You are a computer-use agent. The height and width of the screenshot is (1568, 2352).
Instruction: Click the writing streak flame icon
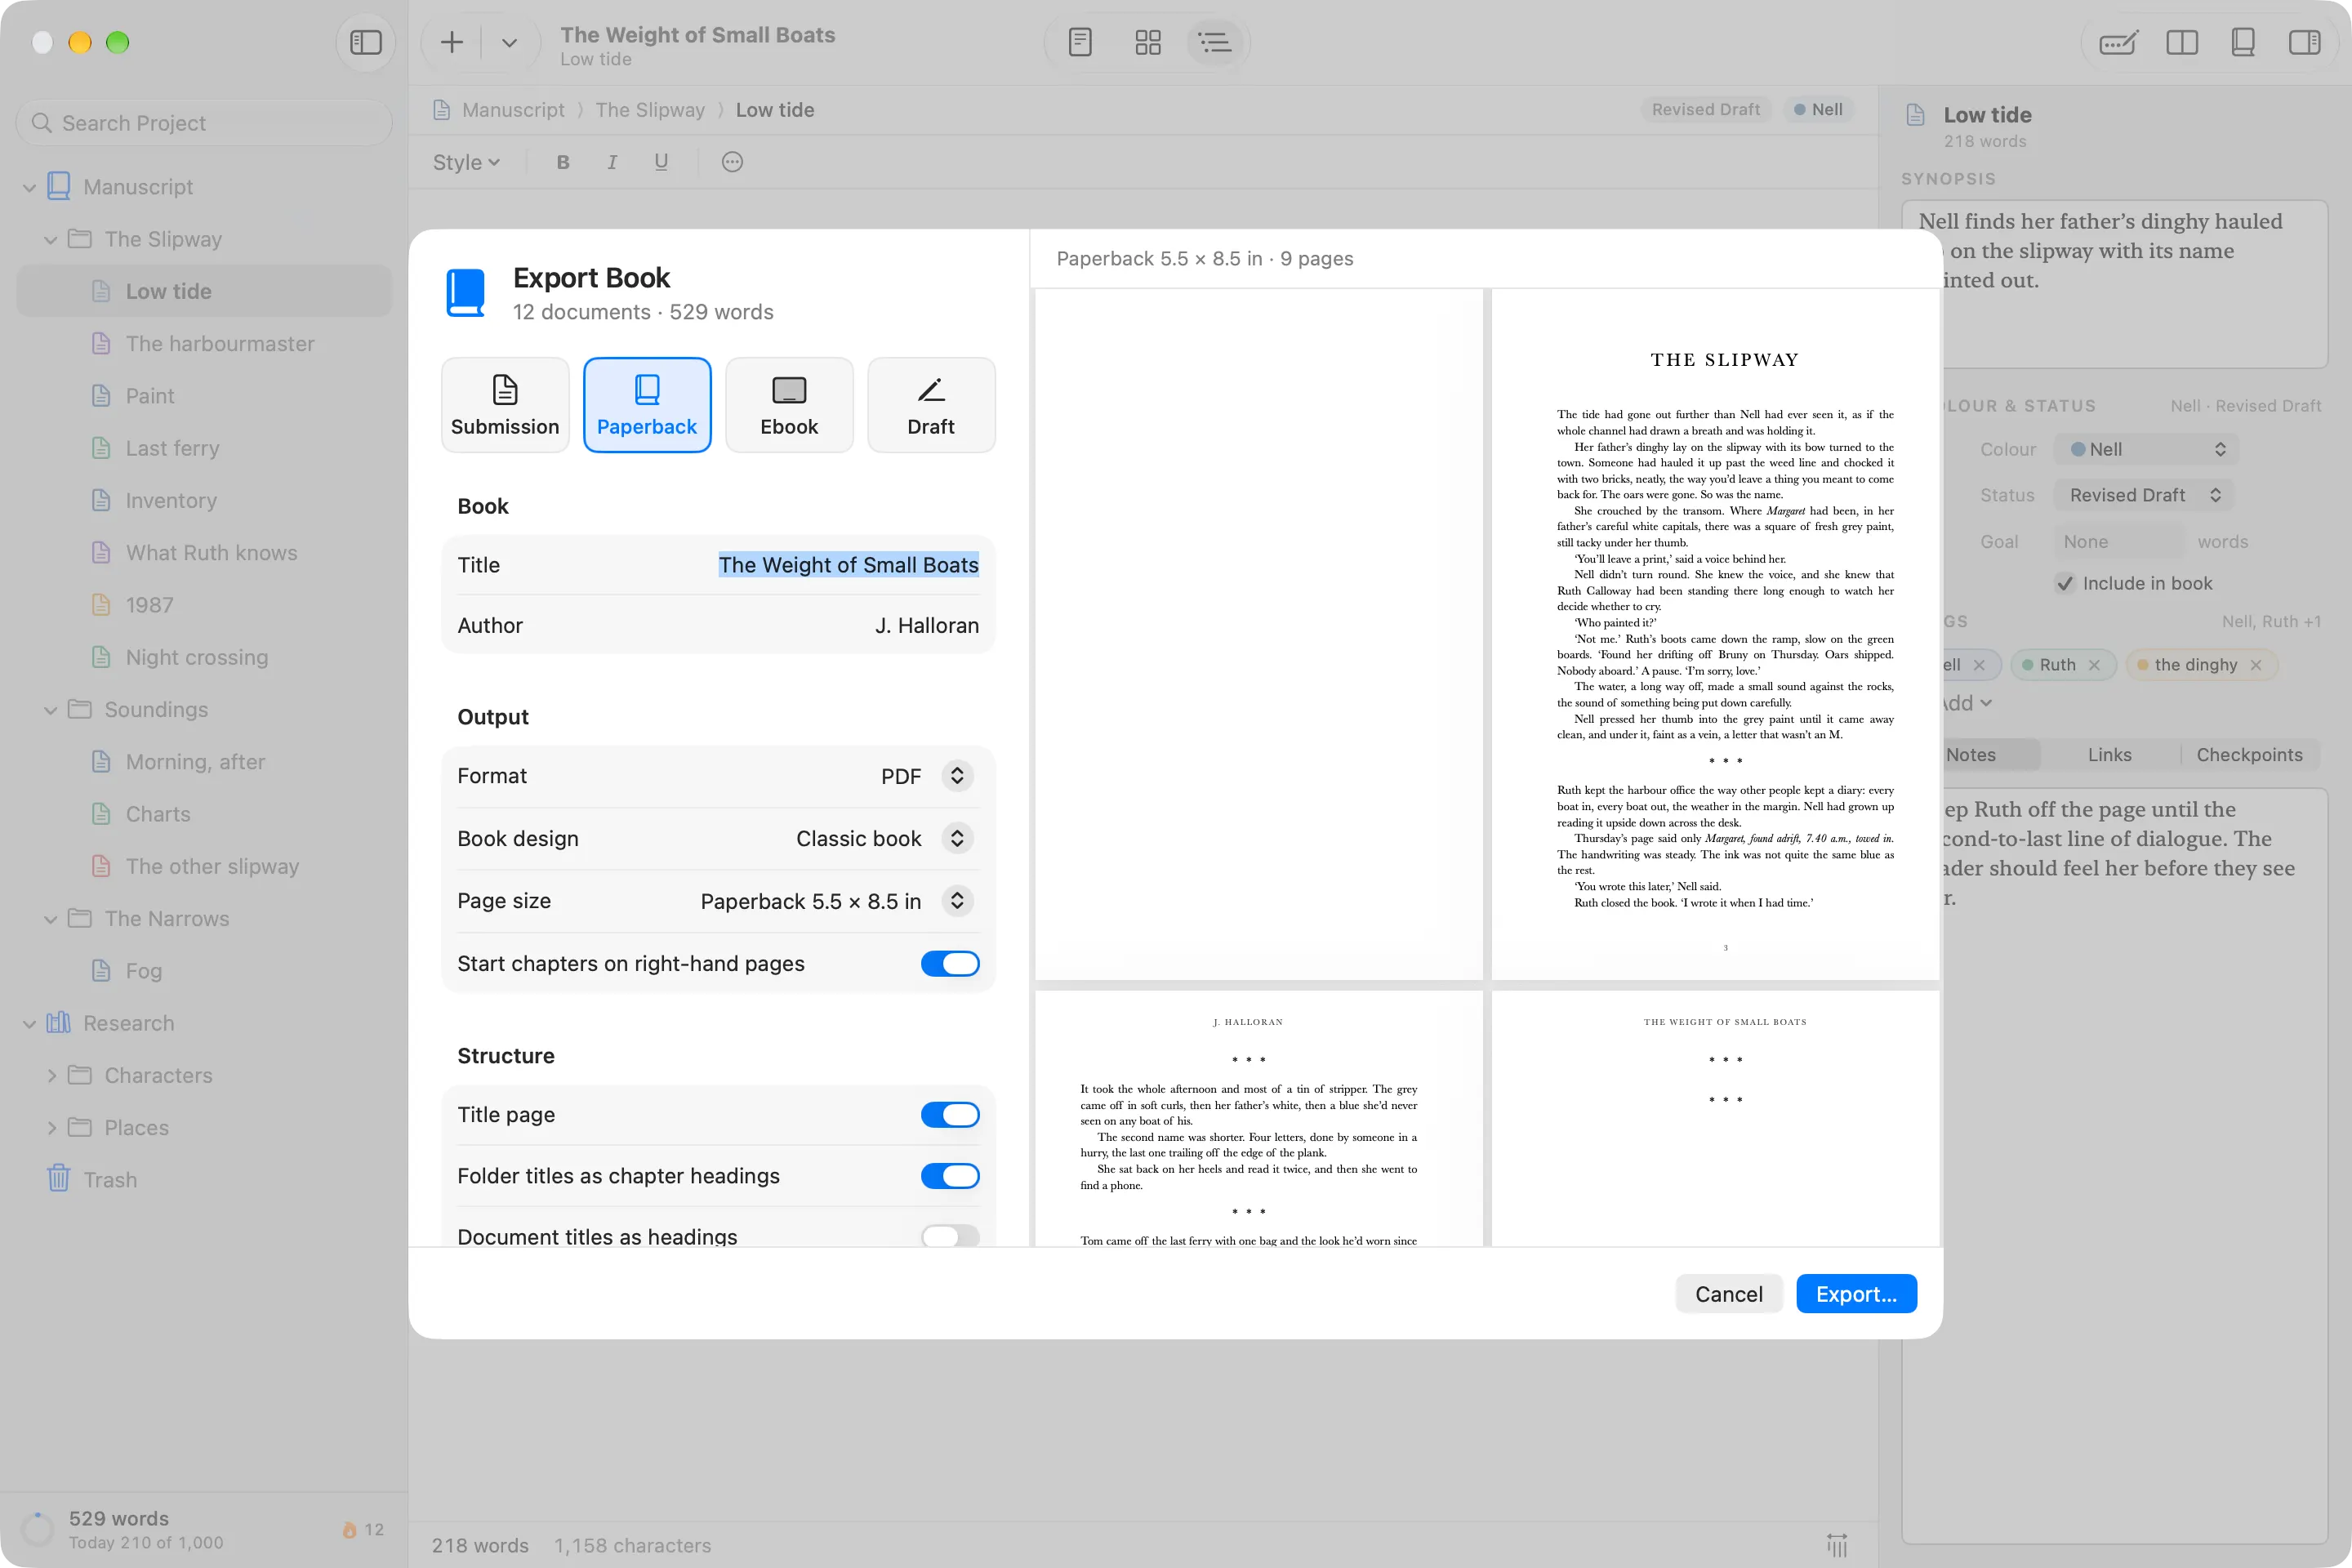349,1529
